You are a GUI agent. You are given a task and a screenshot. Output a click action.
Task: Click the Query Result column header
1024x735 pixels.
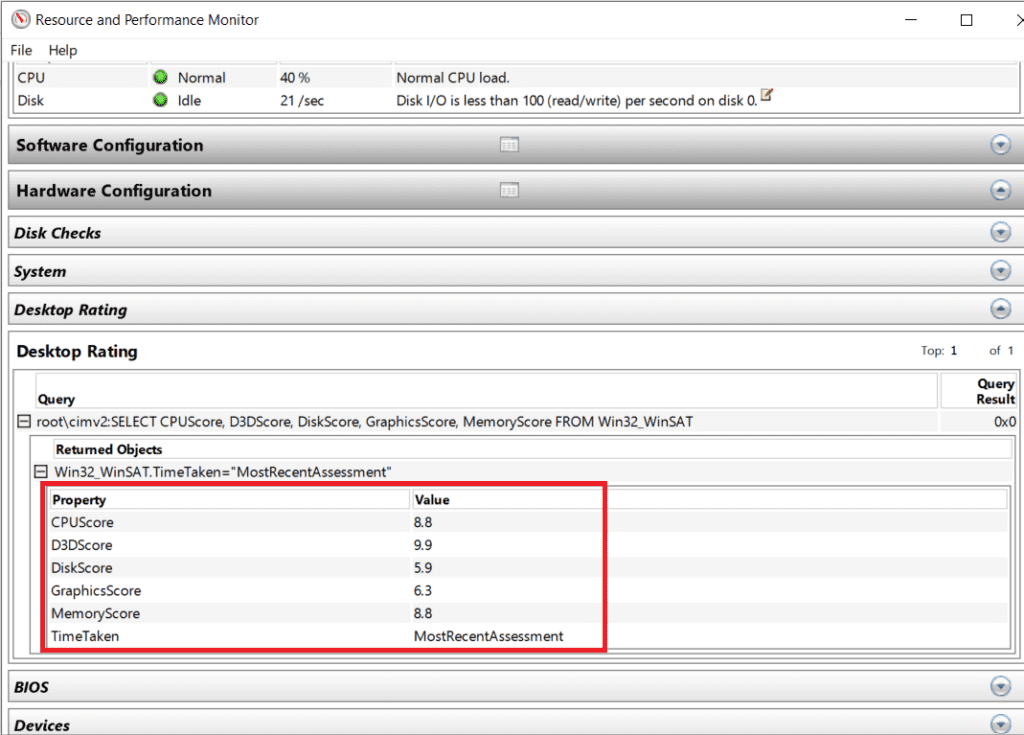click(x=978, y=391)
